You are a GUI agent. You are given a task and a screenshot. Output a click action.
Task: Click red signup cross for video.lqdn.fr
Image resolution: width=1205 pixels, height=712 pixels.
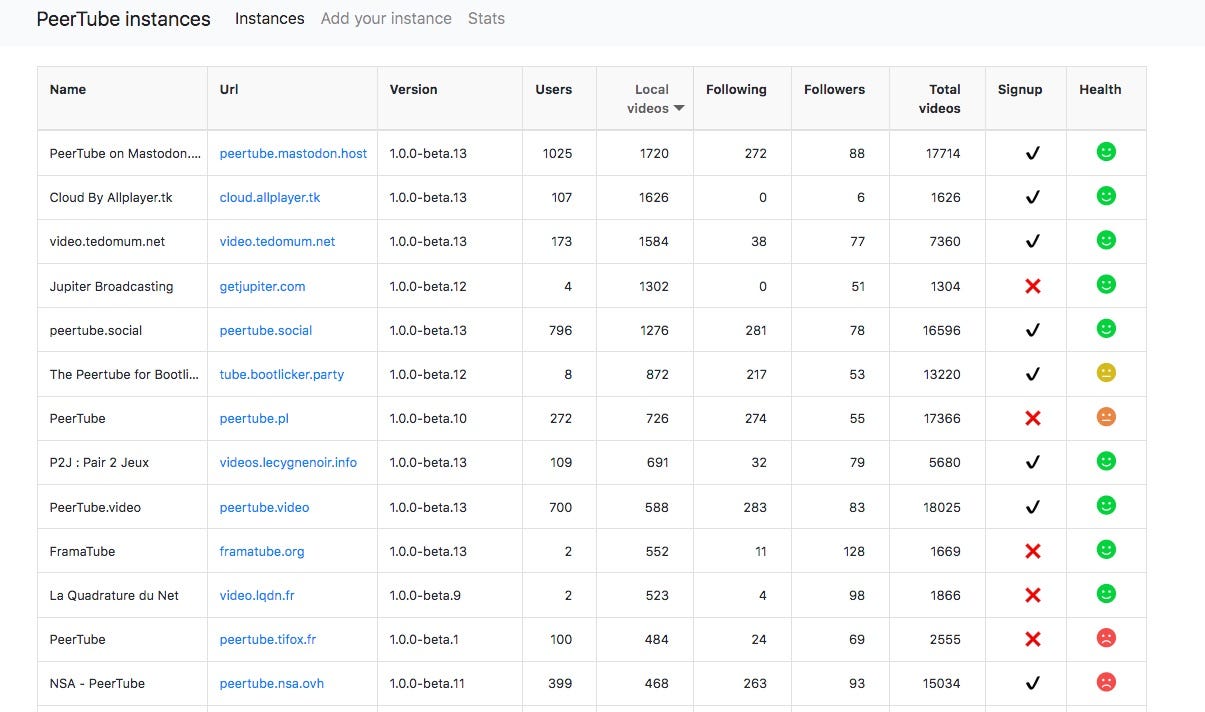[1033, 595]
